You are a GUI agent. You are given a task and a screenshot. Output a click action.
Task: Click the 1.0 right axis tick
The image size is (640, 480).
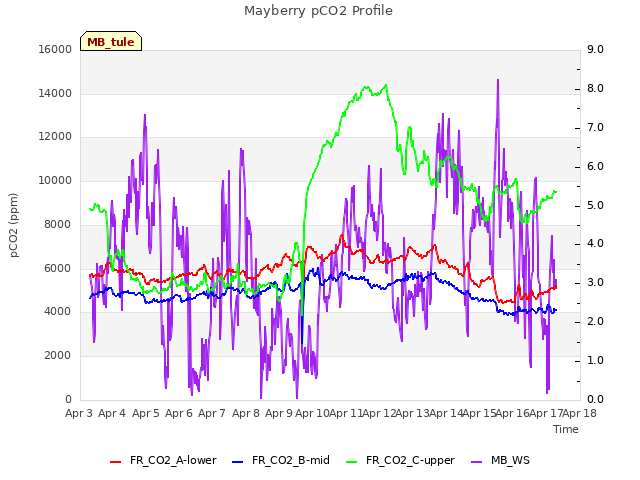(x=595, y=360)
